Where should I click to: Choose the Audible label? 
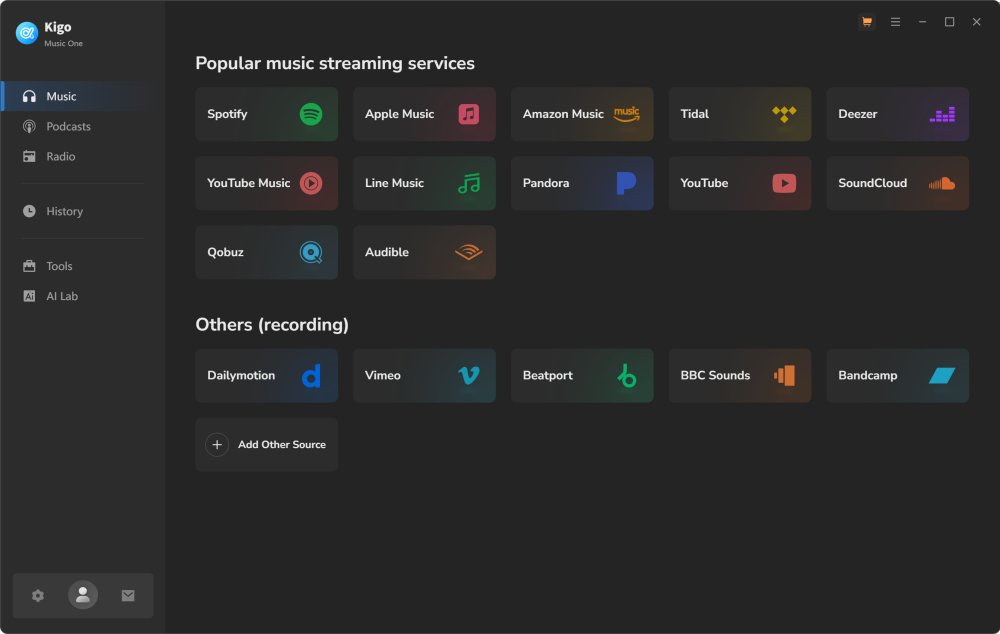coord(386,253)
